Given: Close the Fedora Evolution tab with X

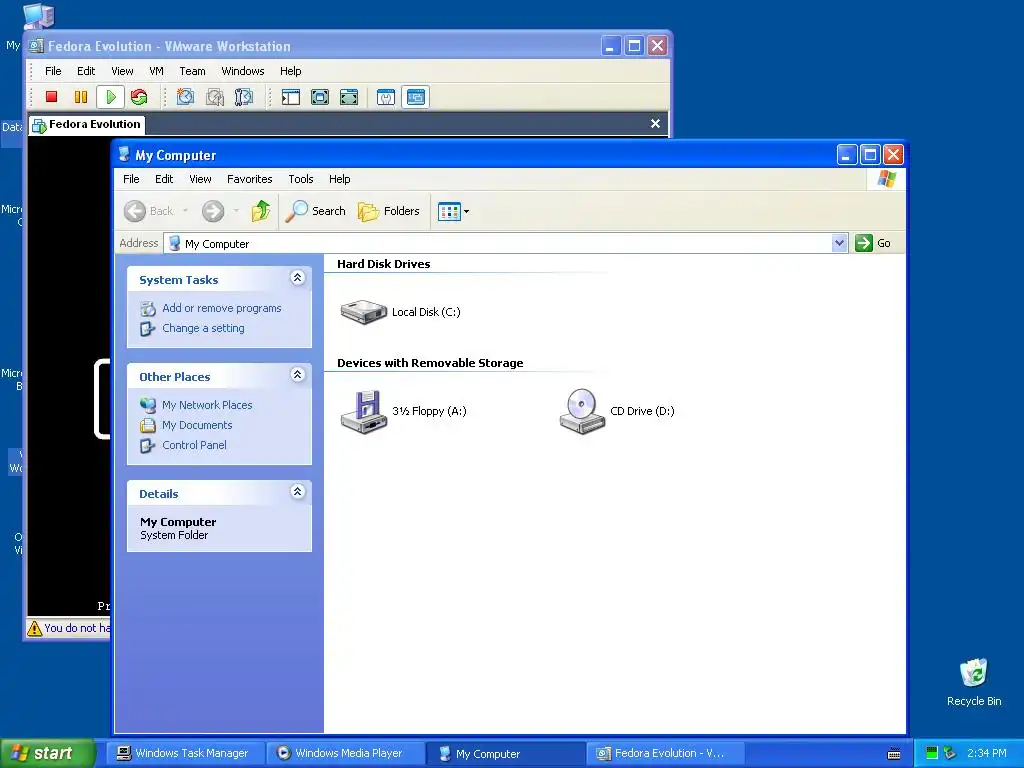Looking at the screenshot, I should click(655, 123).
